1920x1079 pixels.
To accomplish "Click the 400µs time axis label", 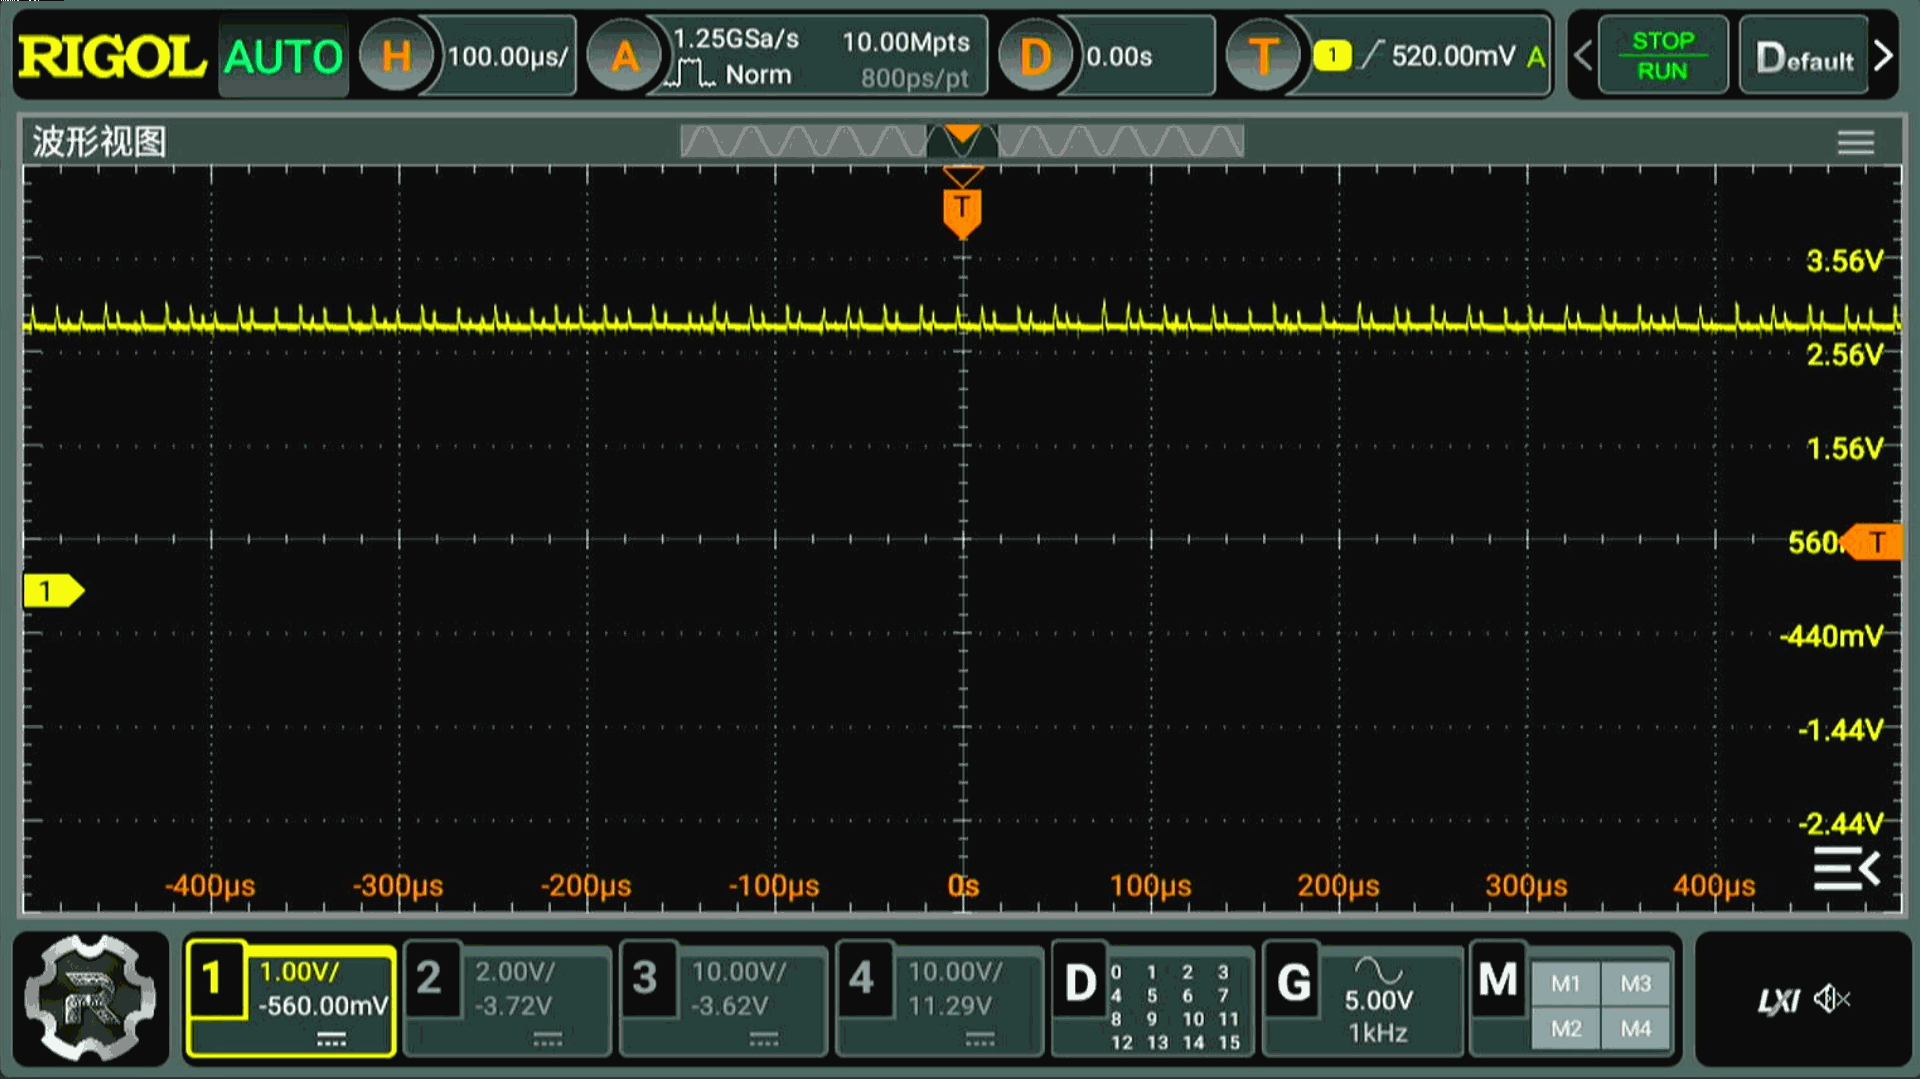I will tap(1714, 886).
